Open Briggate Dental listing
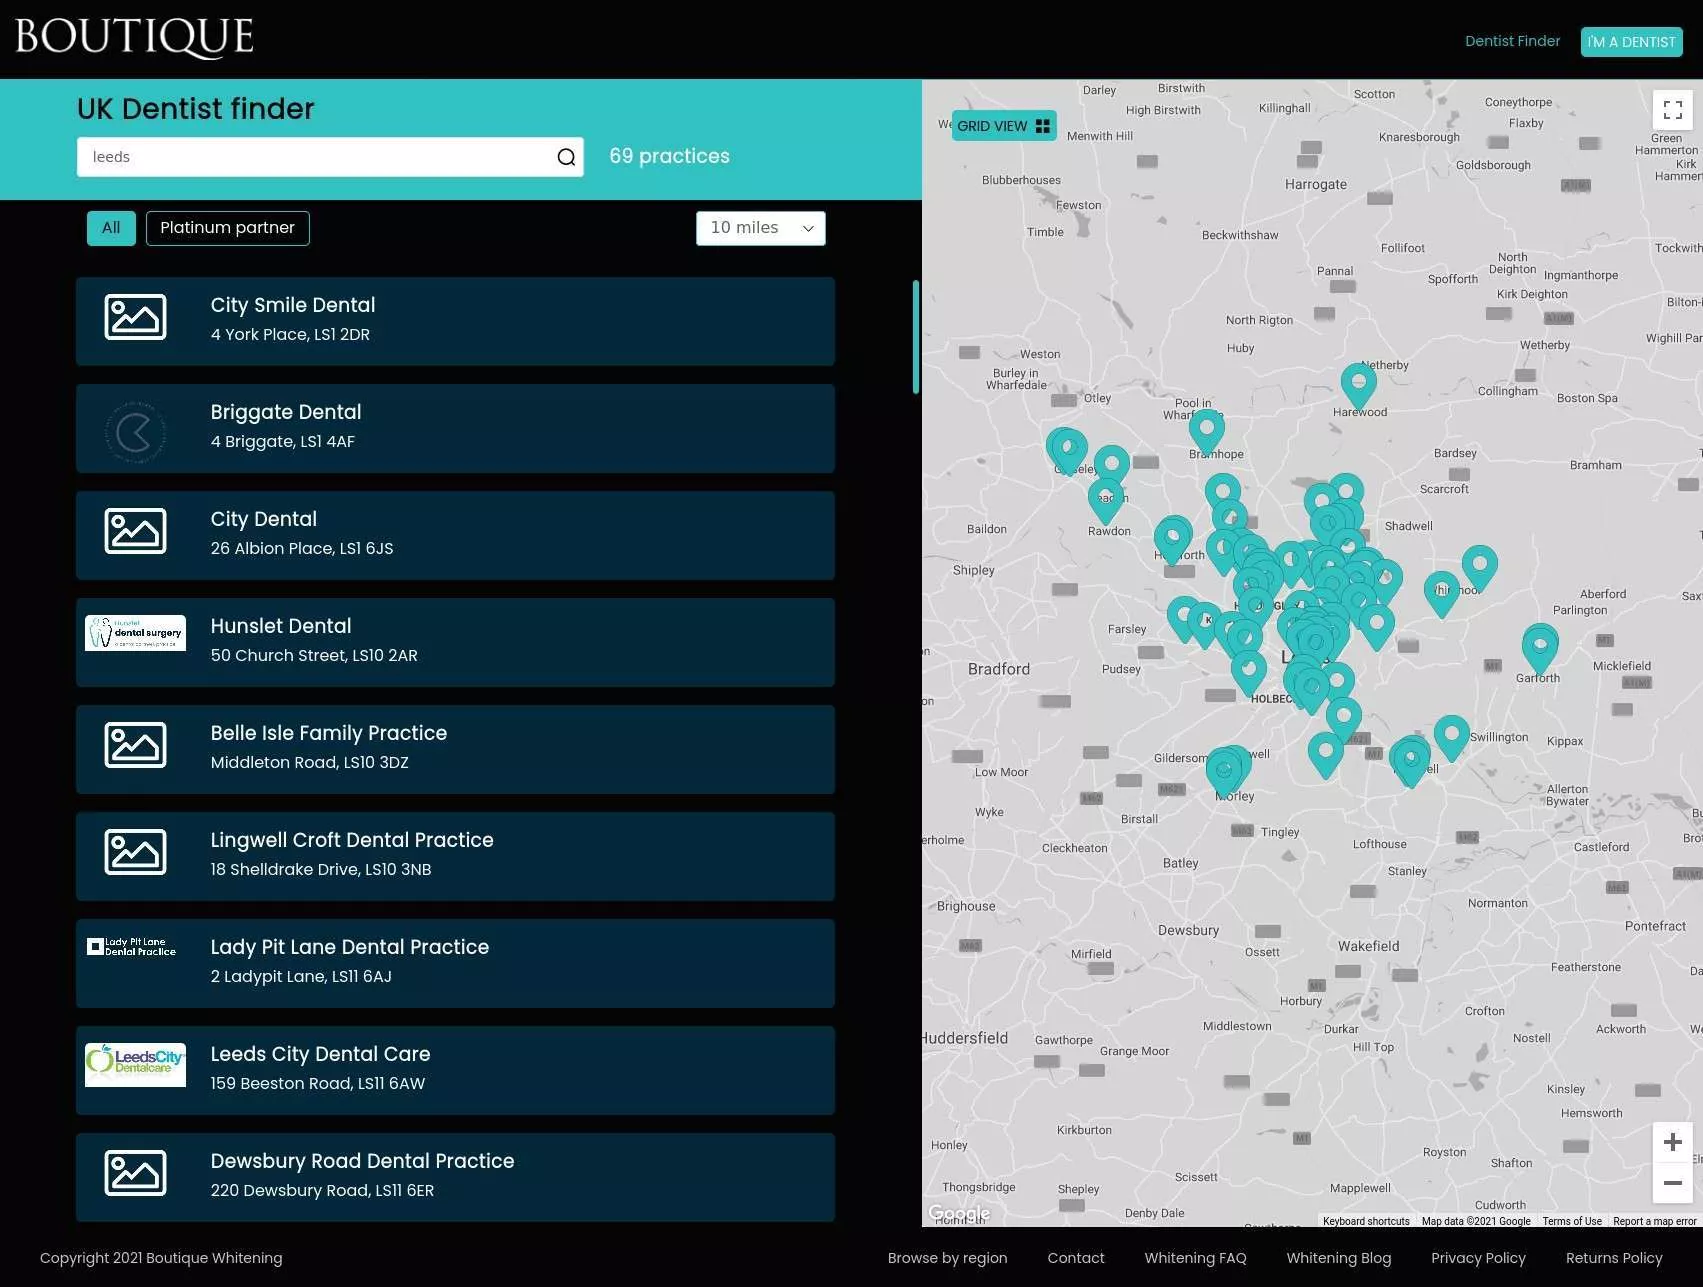This screenshot has width=1703, height=1287. pos(455,428)
